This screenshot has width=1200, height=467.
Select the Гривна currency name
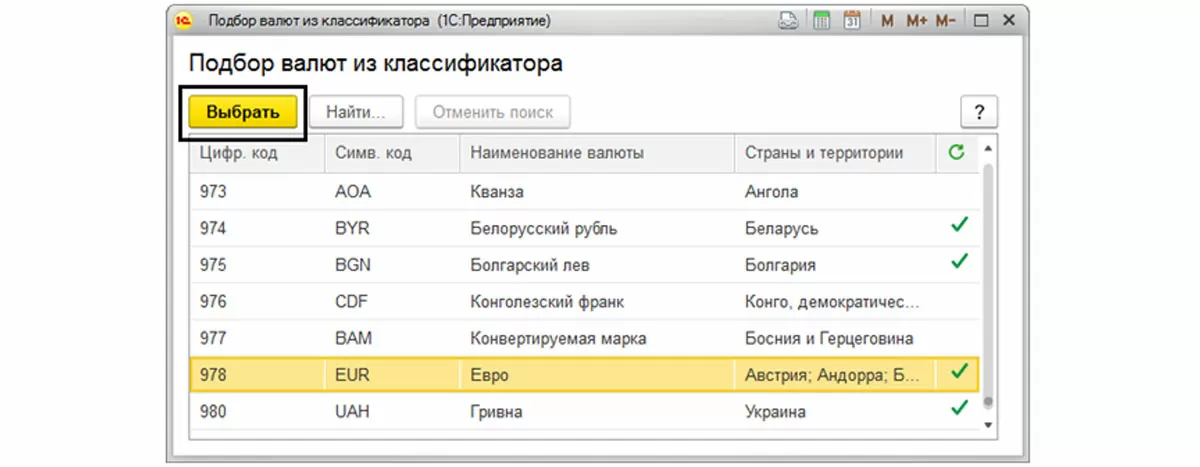pyautogui.click(x=496, y=411)
